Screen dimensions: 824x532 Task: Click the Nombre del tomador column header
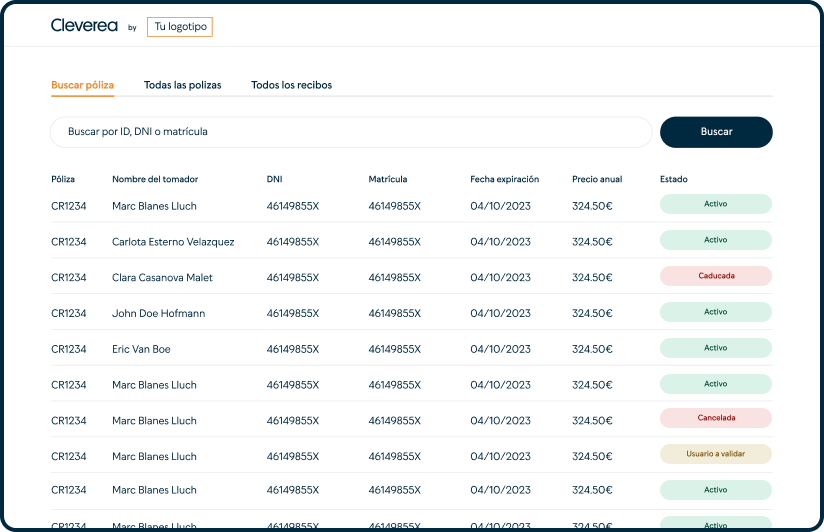click(x=155, y=180)
